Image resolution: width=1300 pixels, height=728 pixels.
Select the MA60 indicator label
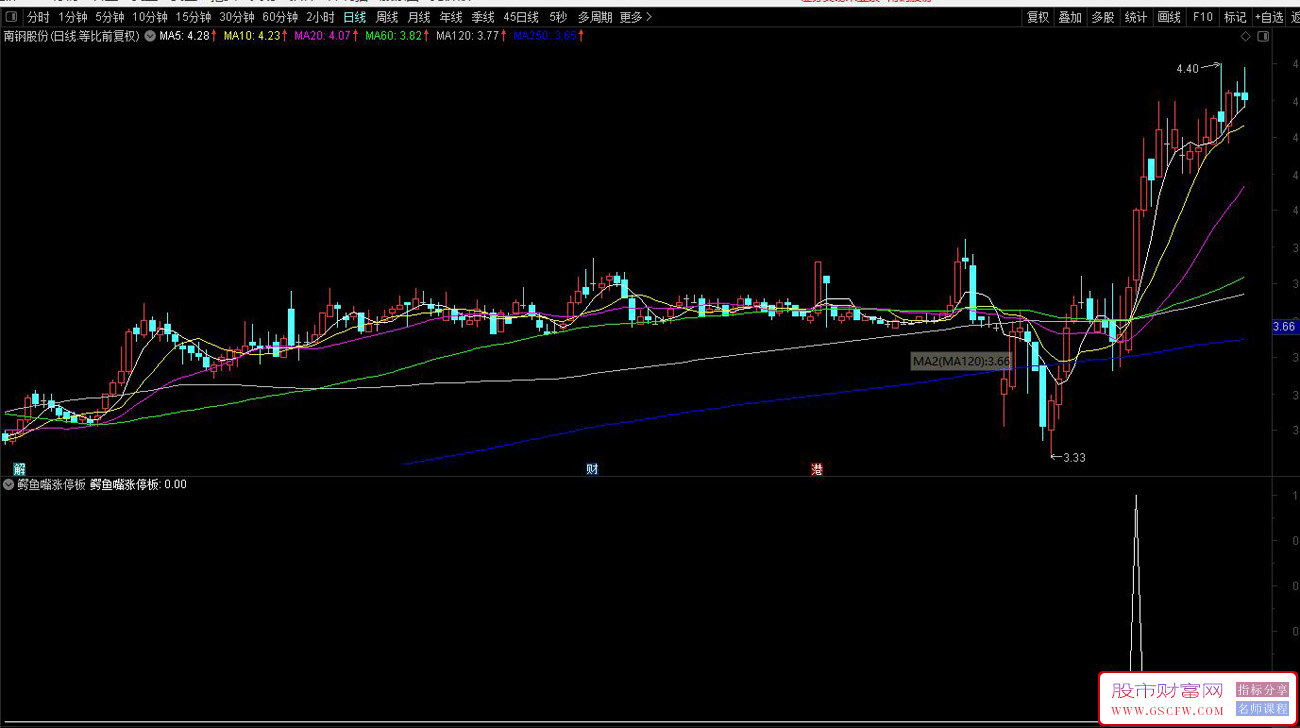click(x=396, y=36)
